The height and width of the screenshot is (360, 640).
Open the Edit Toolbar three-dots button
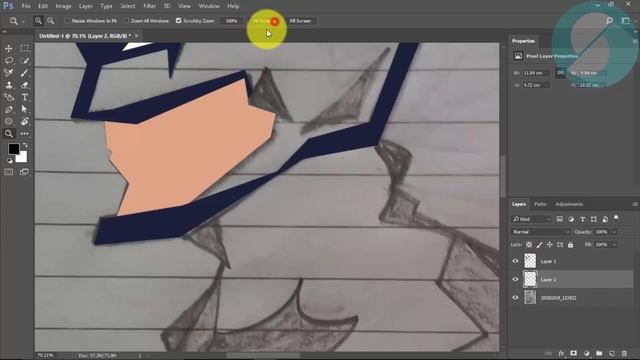tap(24, 133)
